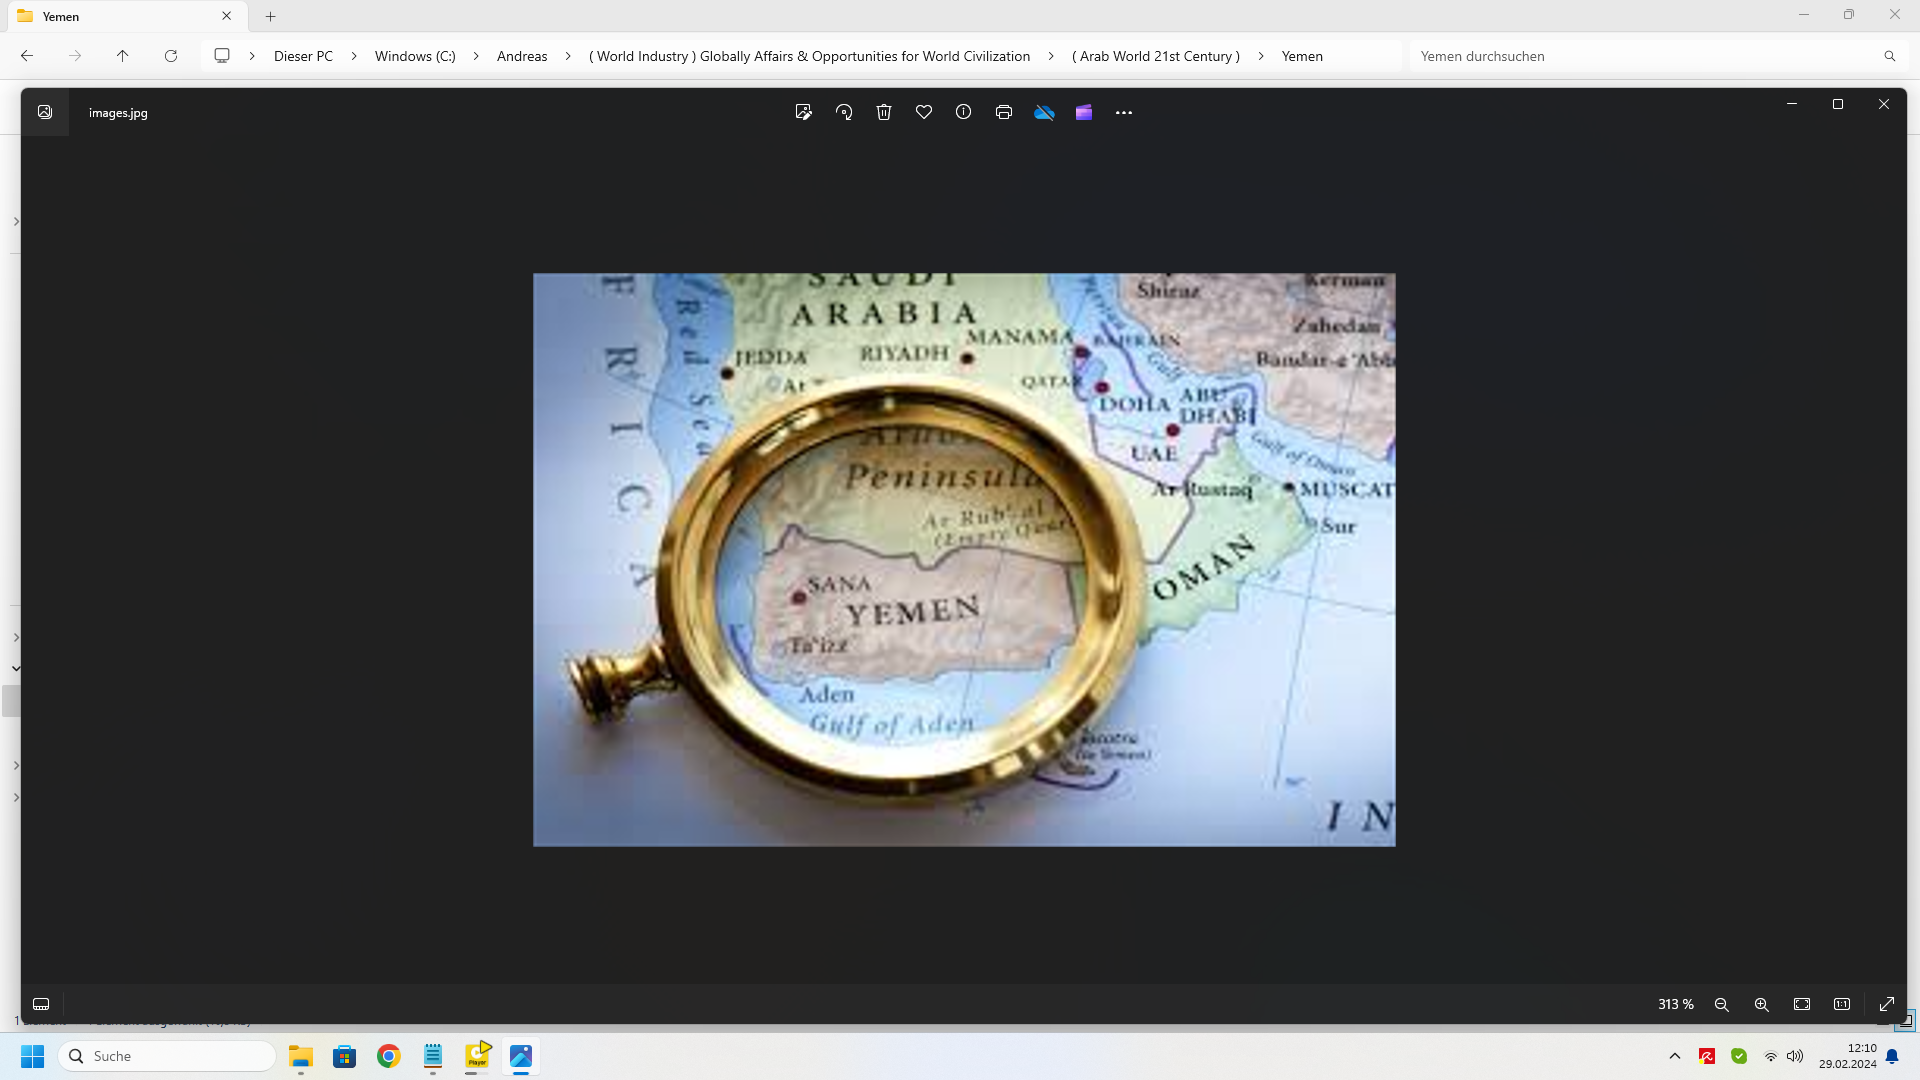
Task: Click the green checkmark tray icon
Action: click(1739, 1056)
